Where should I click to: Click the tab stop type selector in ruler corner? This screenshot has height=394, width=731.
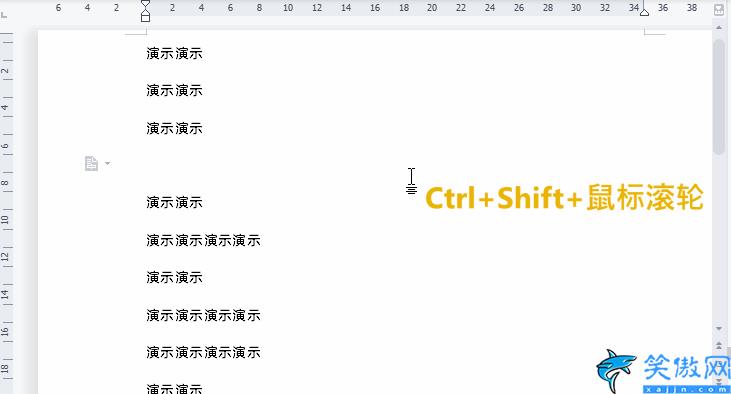4,15
